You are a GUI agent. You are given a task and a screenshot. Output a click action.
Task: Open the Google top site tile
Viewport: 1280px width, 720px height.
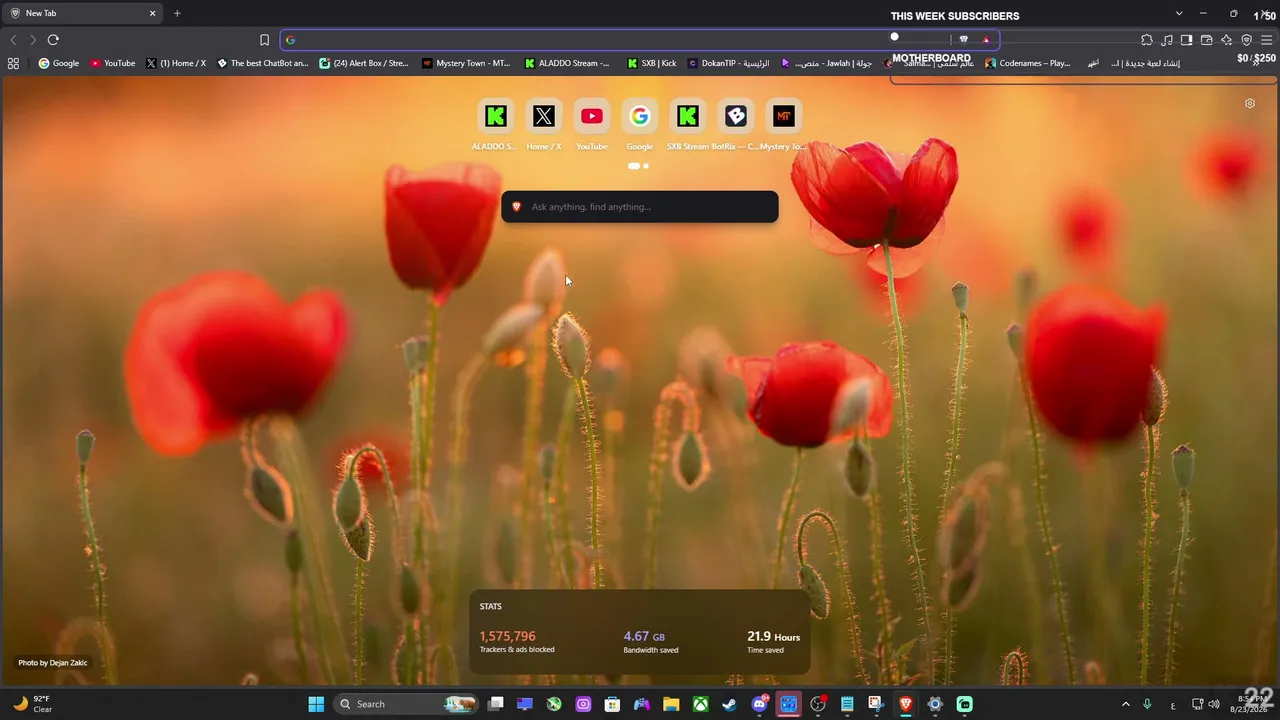pyautogui.click(x=639, y=124)
